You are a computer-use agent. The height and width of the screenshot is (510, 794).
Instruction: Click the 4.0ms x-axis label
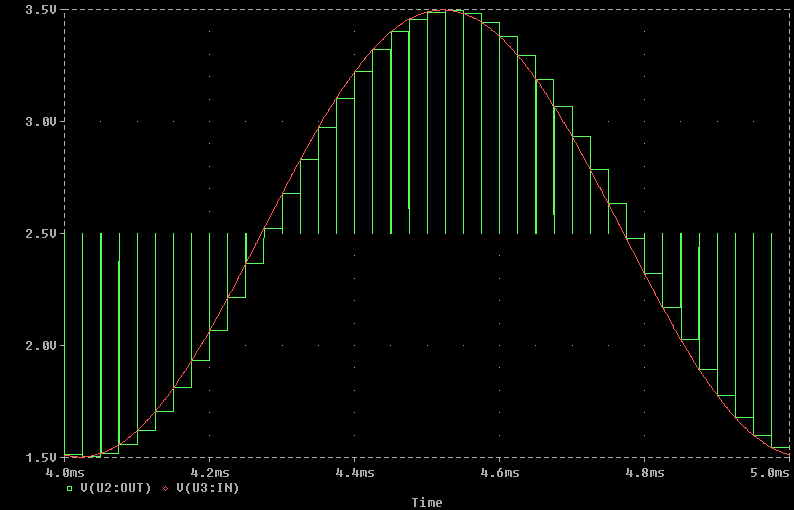pyautogui.click(x=65, y=473)
